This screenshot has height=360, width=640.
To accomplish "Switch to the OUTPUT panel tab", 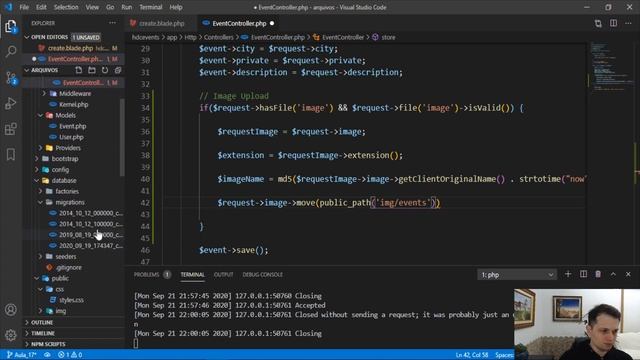I will pyautogui.click(x=223, y=275).
